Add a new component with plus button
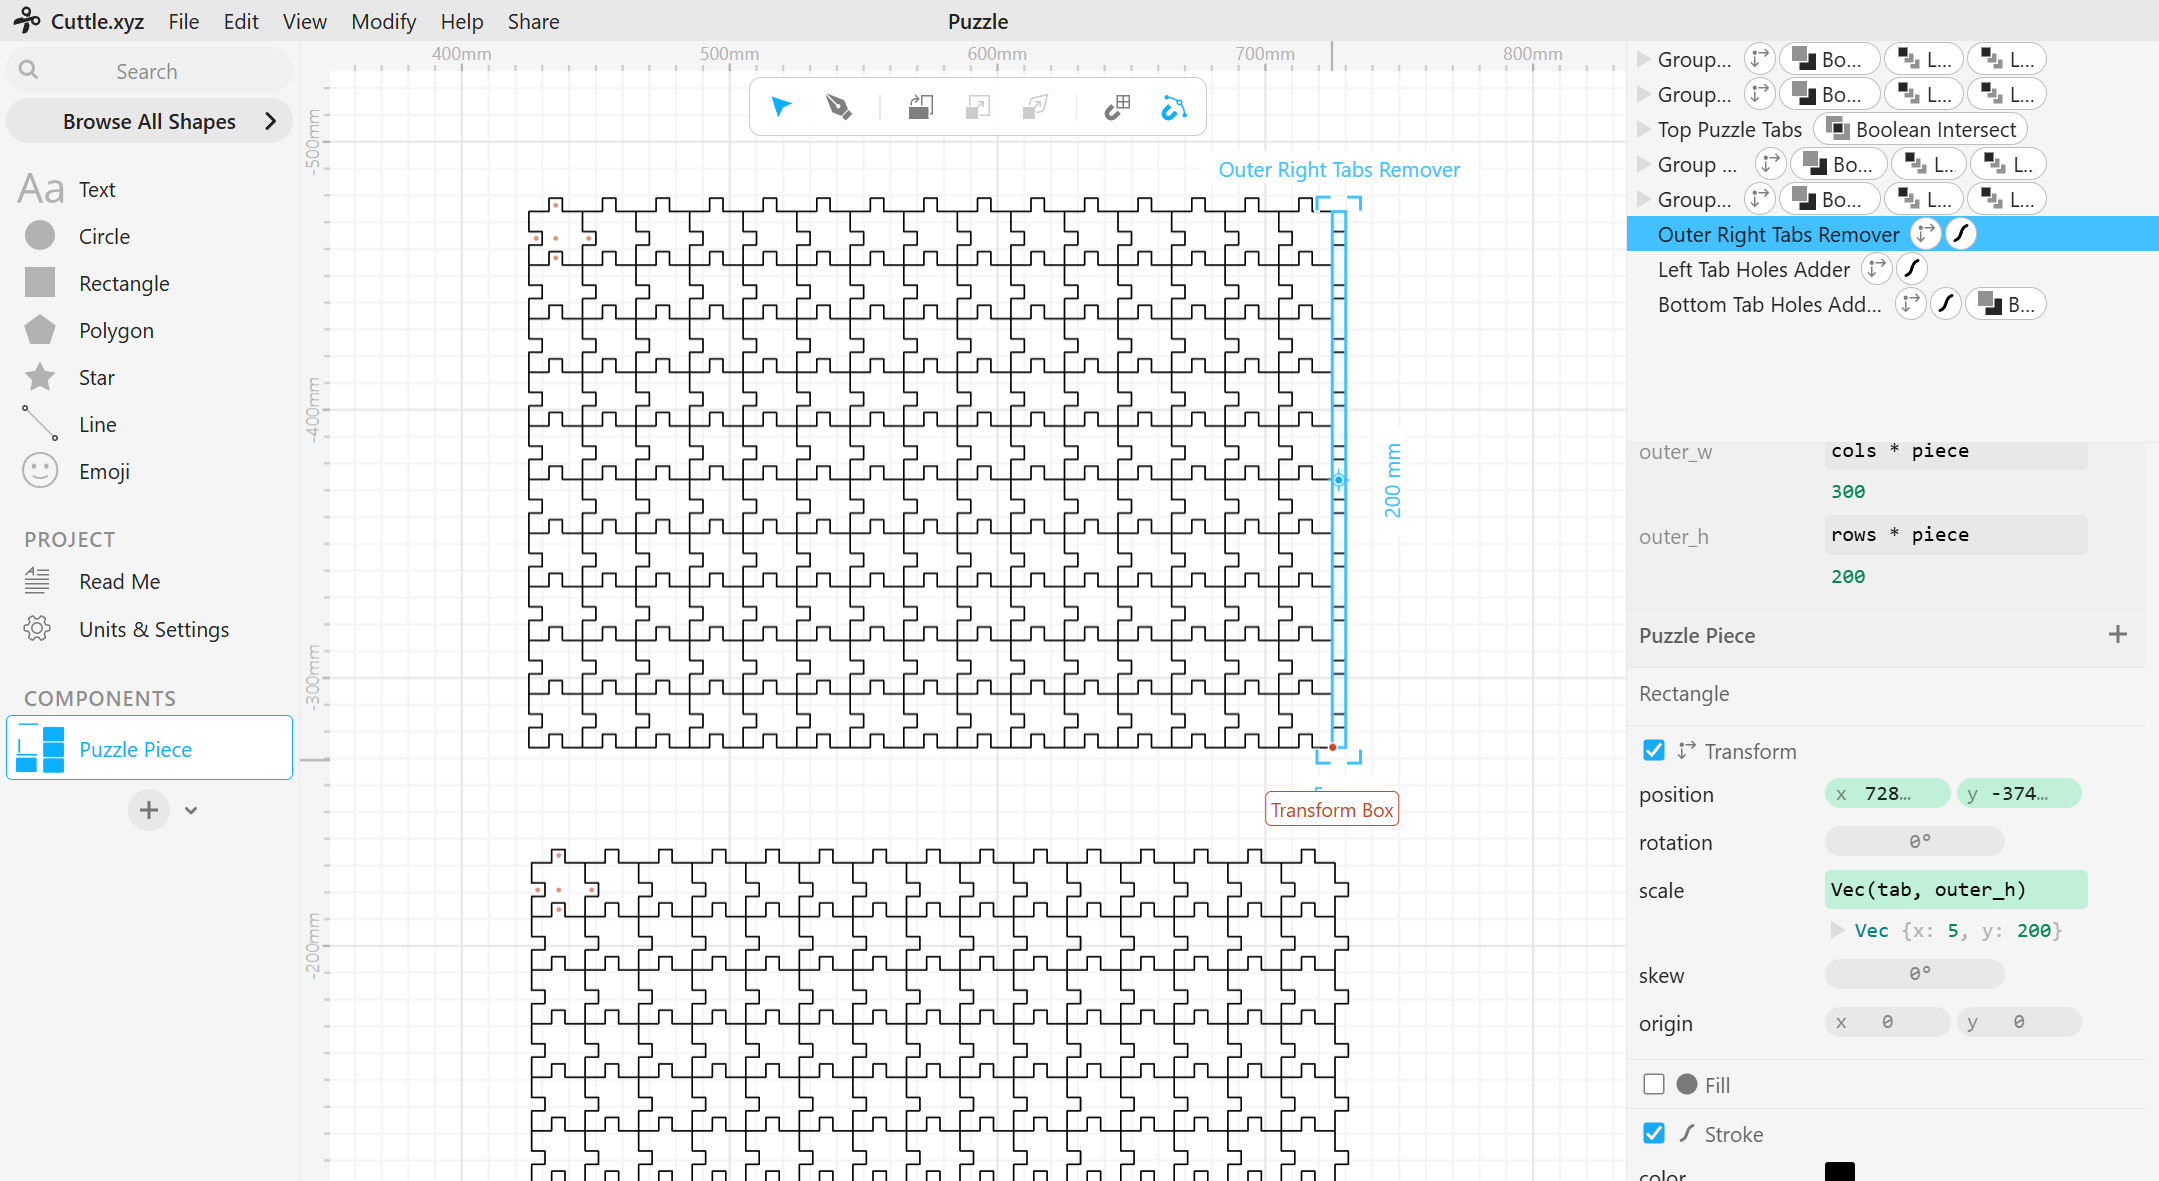 pos(149,810)
